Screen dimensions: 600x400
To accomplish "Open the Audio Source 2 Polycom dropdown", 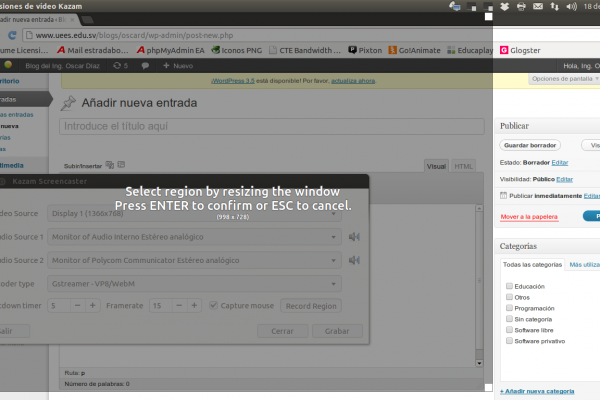I will tap(194, 260).
